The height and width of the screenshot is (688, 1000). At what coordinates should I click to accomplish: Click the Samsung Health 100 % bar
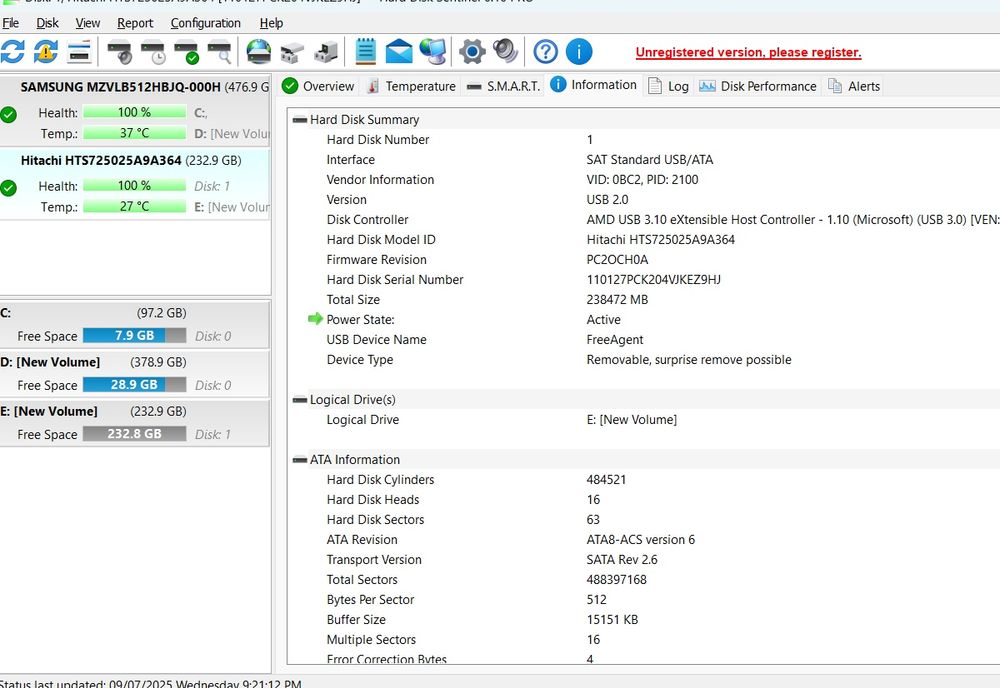[135, 112]
